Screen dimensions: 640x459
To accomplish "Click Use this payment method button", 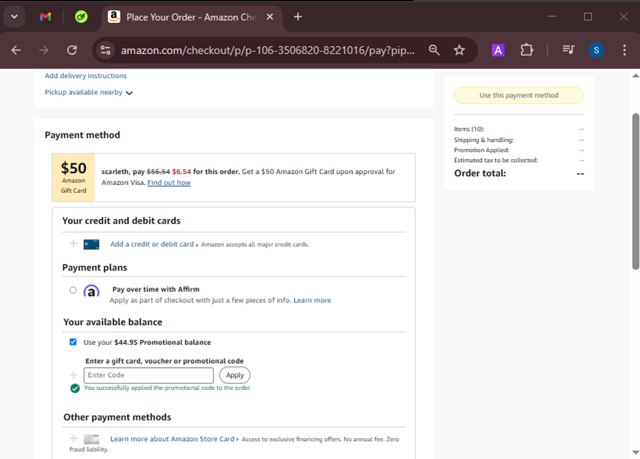I will coord(519,95).
